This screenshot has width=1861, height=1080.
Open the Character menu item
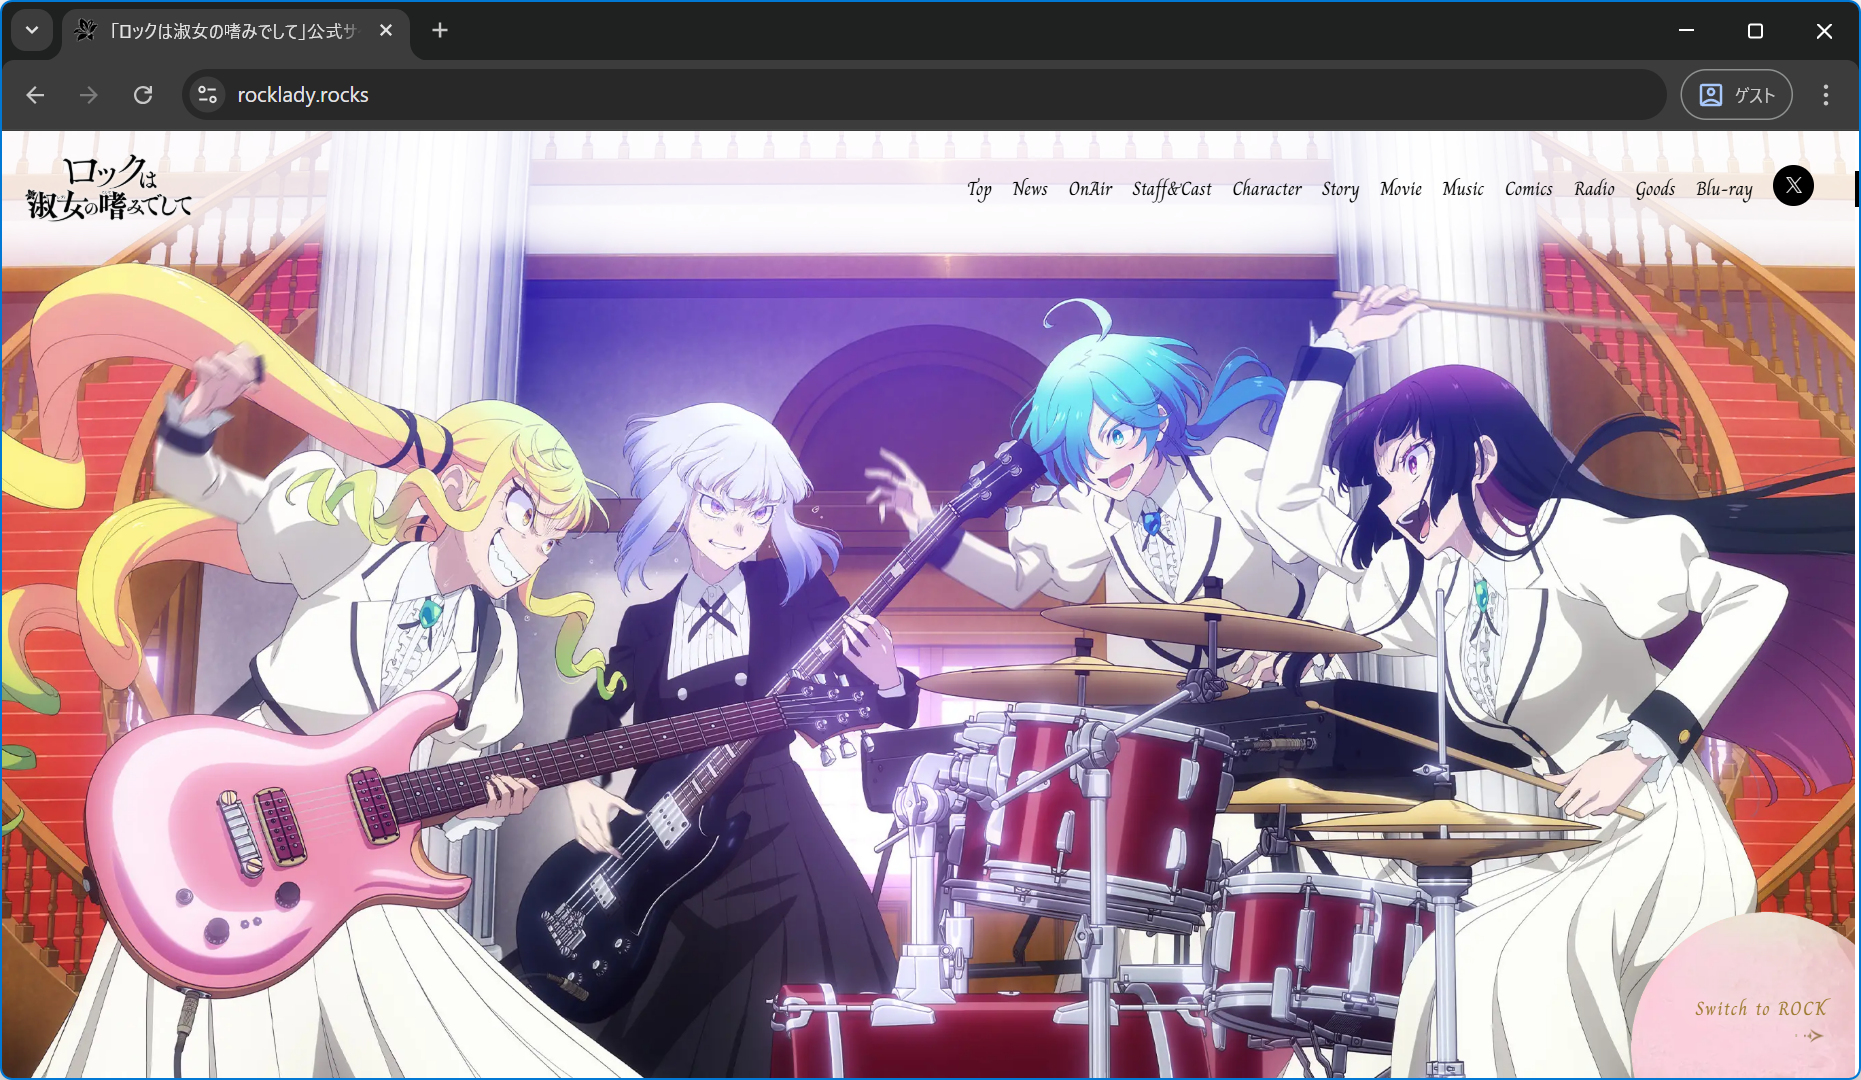coord(1267,189)
